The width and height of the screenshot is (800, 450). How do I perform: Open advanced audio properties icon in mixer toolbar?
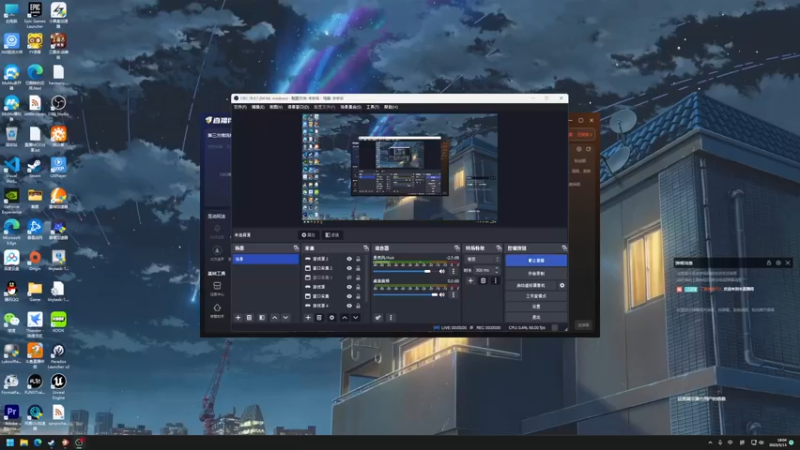pos(378,317)
